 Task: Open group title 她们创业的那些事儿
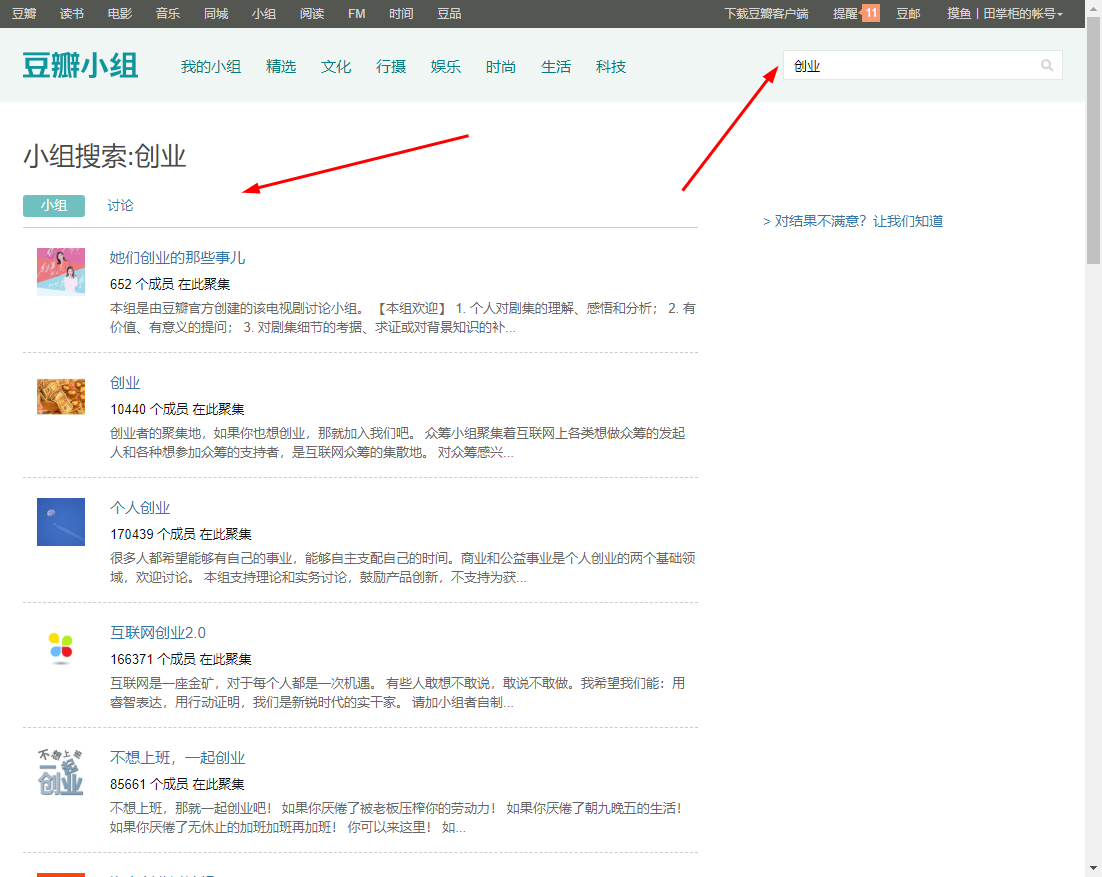tap(177, 257)
